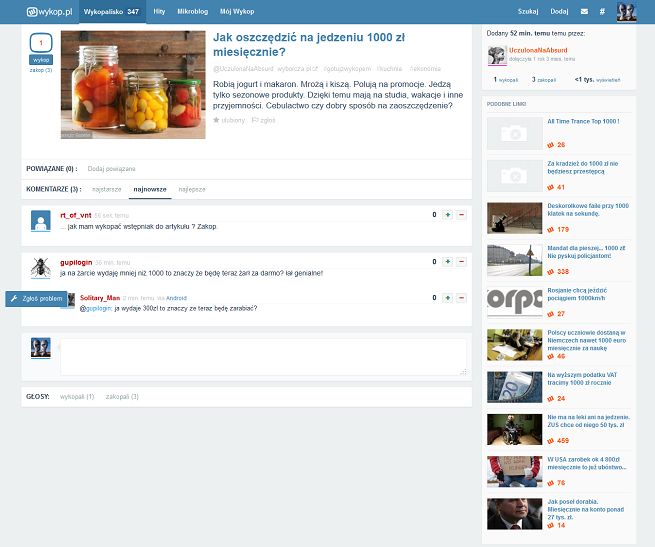This screenshot has width=655, height=547.
Task: Downvote rt_of_vnt comment with minus
Action: 461,215
